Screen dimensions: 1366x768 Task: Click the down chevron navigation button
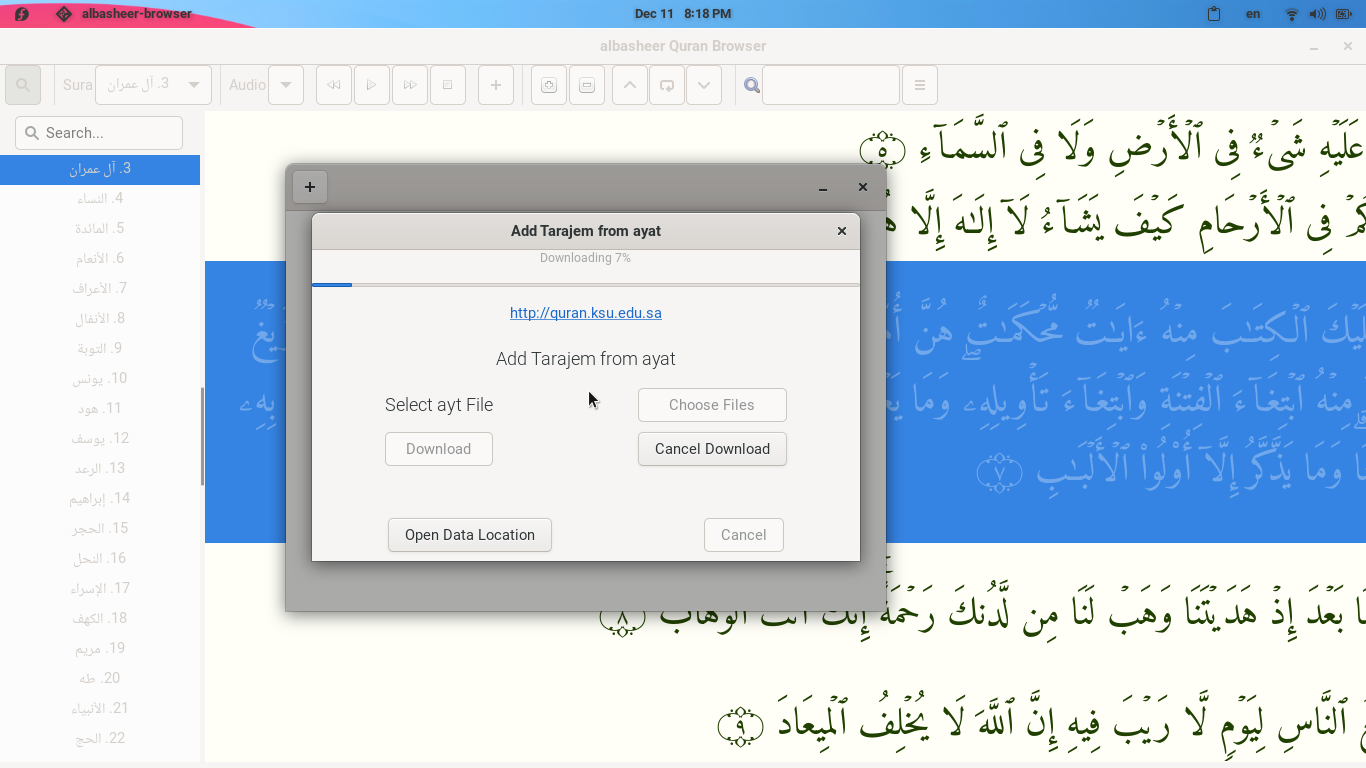[704, 85]
